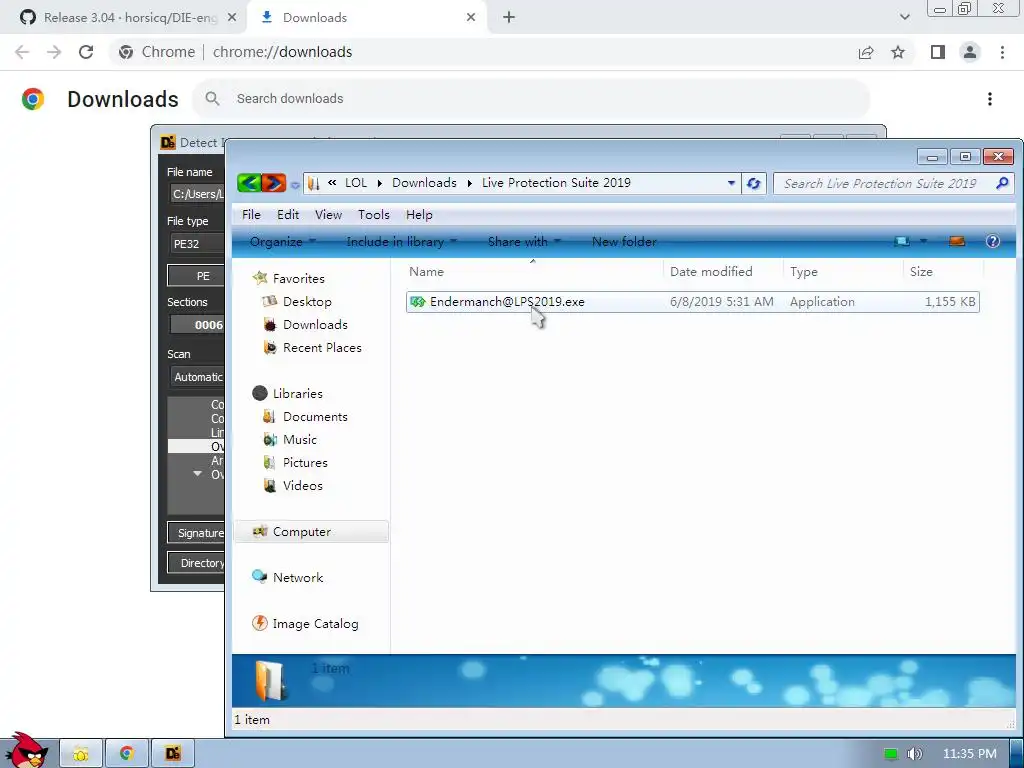
Task: Open Chrome from the taskbar
Action: tap(127, 754)
